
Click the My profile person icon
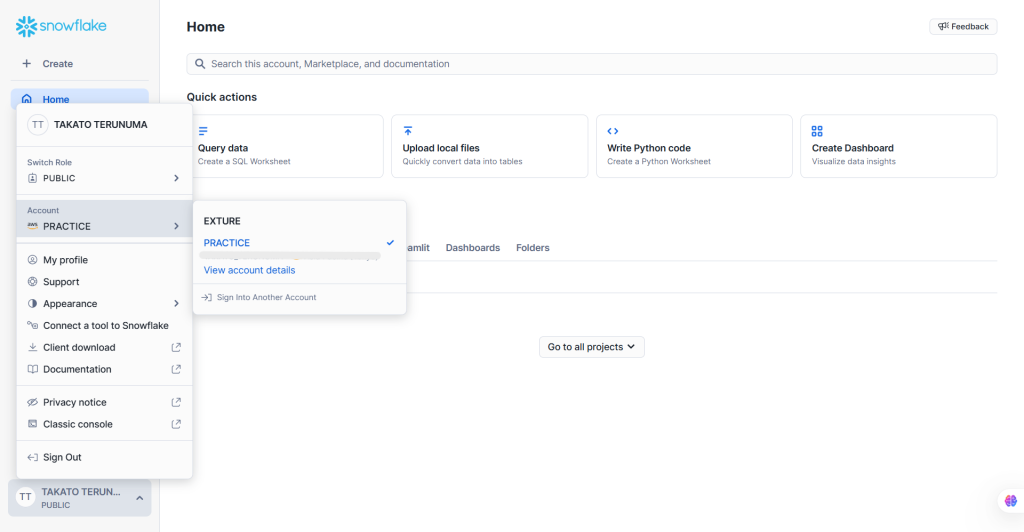pos(33,260)
